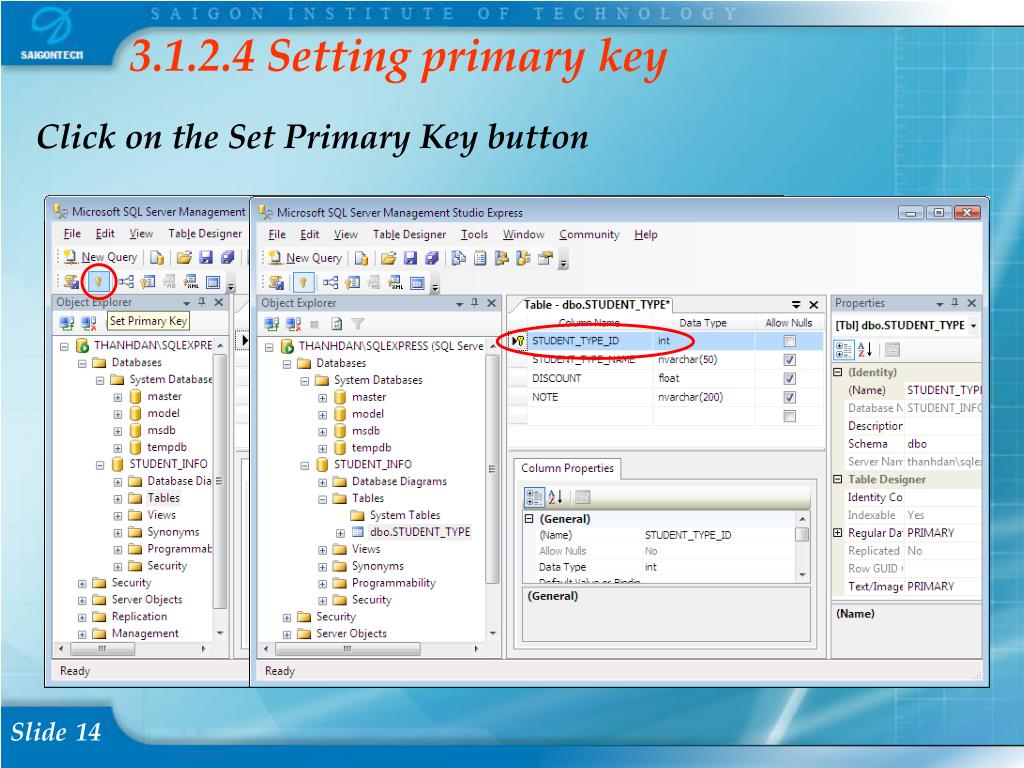Image resolution: width=1024 pixels, height=768 pixels.
Task: Click Save All icon in right window toolbar
Action: point(431,258)
